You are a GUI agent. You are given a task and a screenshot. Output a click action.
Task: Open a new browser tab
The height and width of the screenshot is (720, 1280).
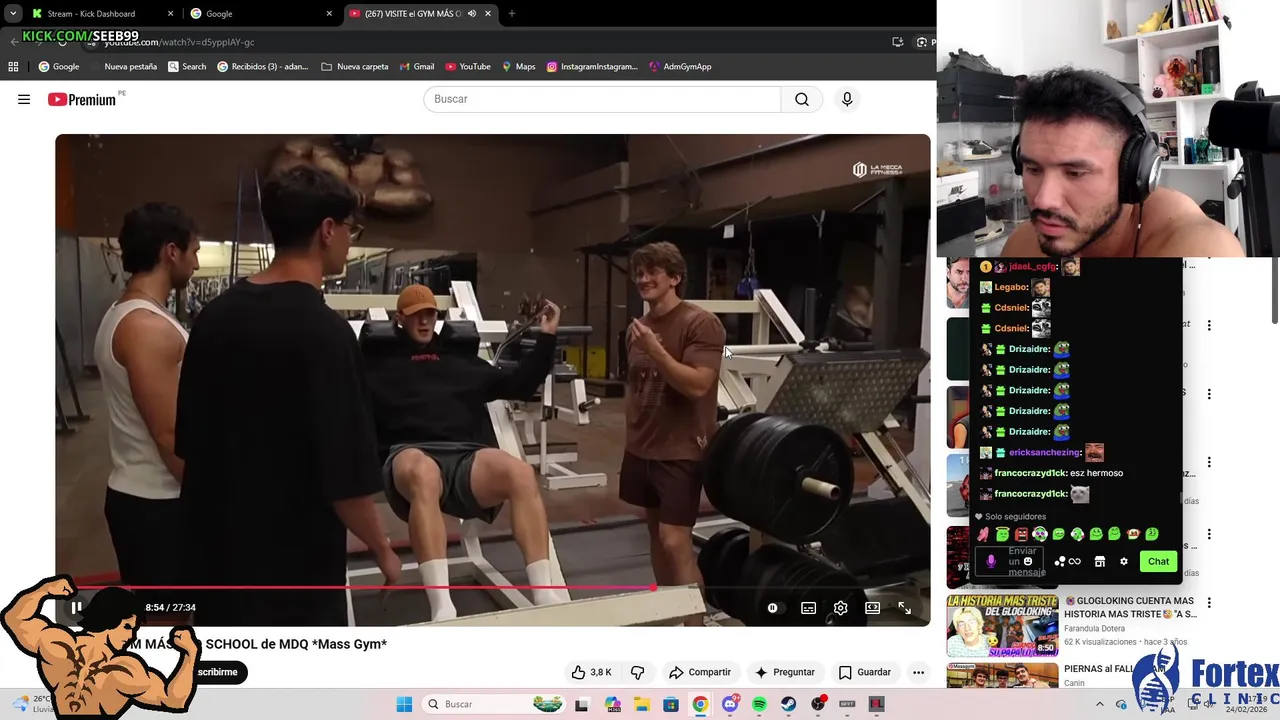[x=511, y=14]
